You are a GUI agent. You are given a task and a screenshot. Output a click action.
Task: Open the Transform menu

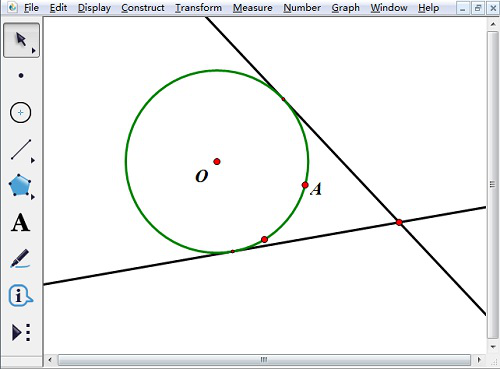[198, 8]
